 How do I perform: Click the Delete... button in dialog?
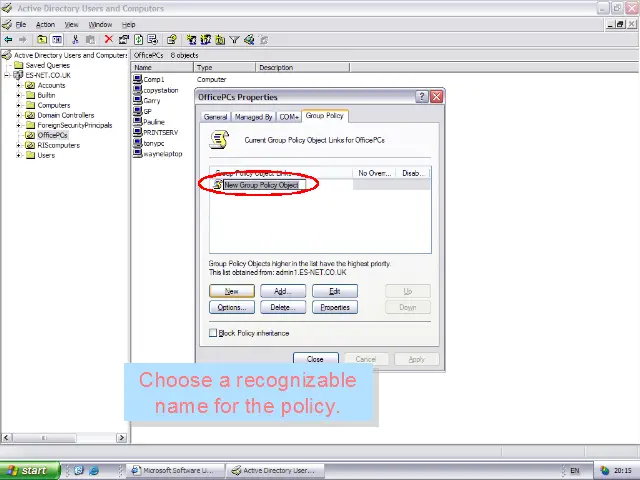(283, 307)
